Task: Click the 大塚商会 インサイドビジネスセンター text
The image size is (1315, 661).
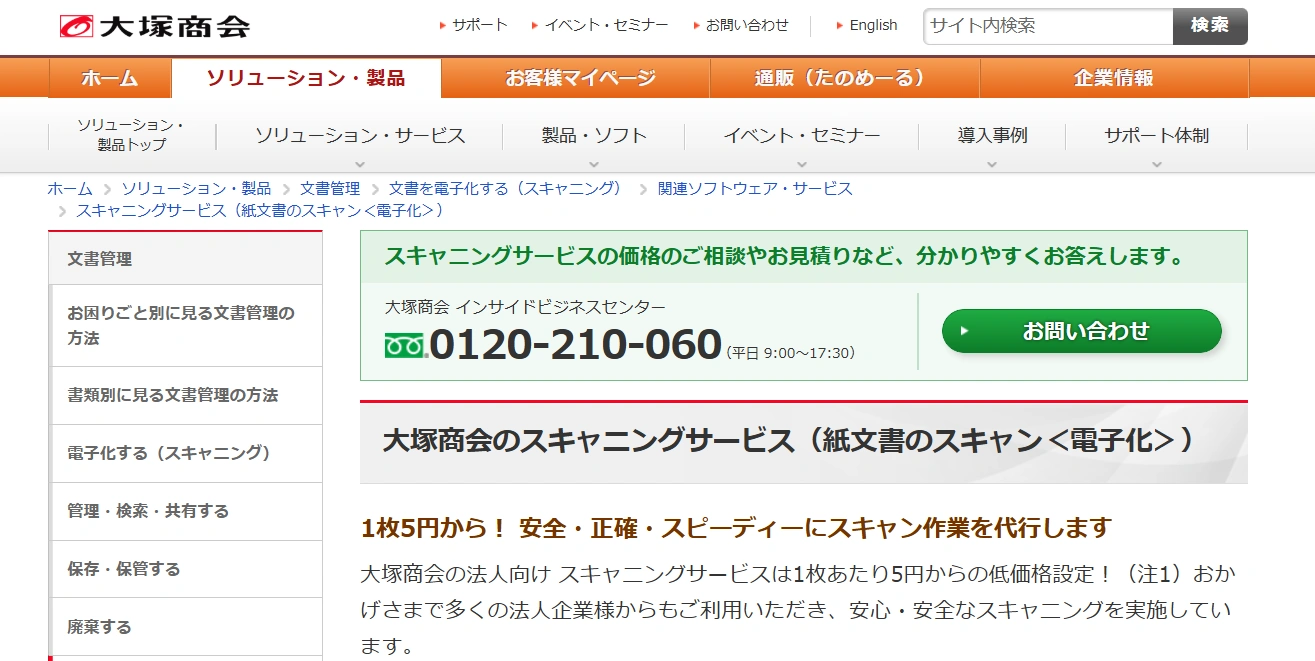Action: tap(525, 307)
